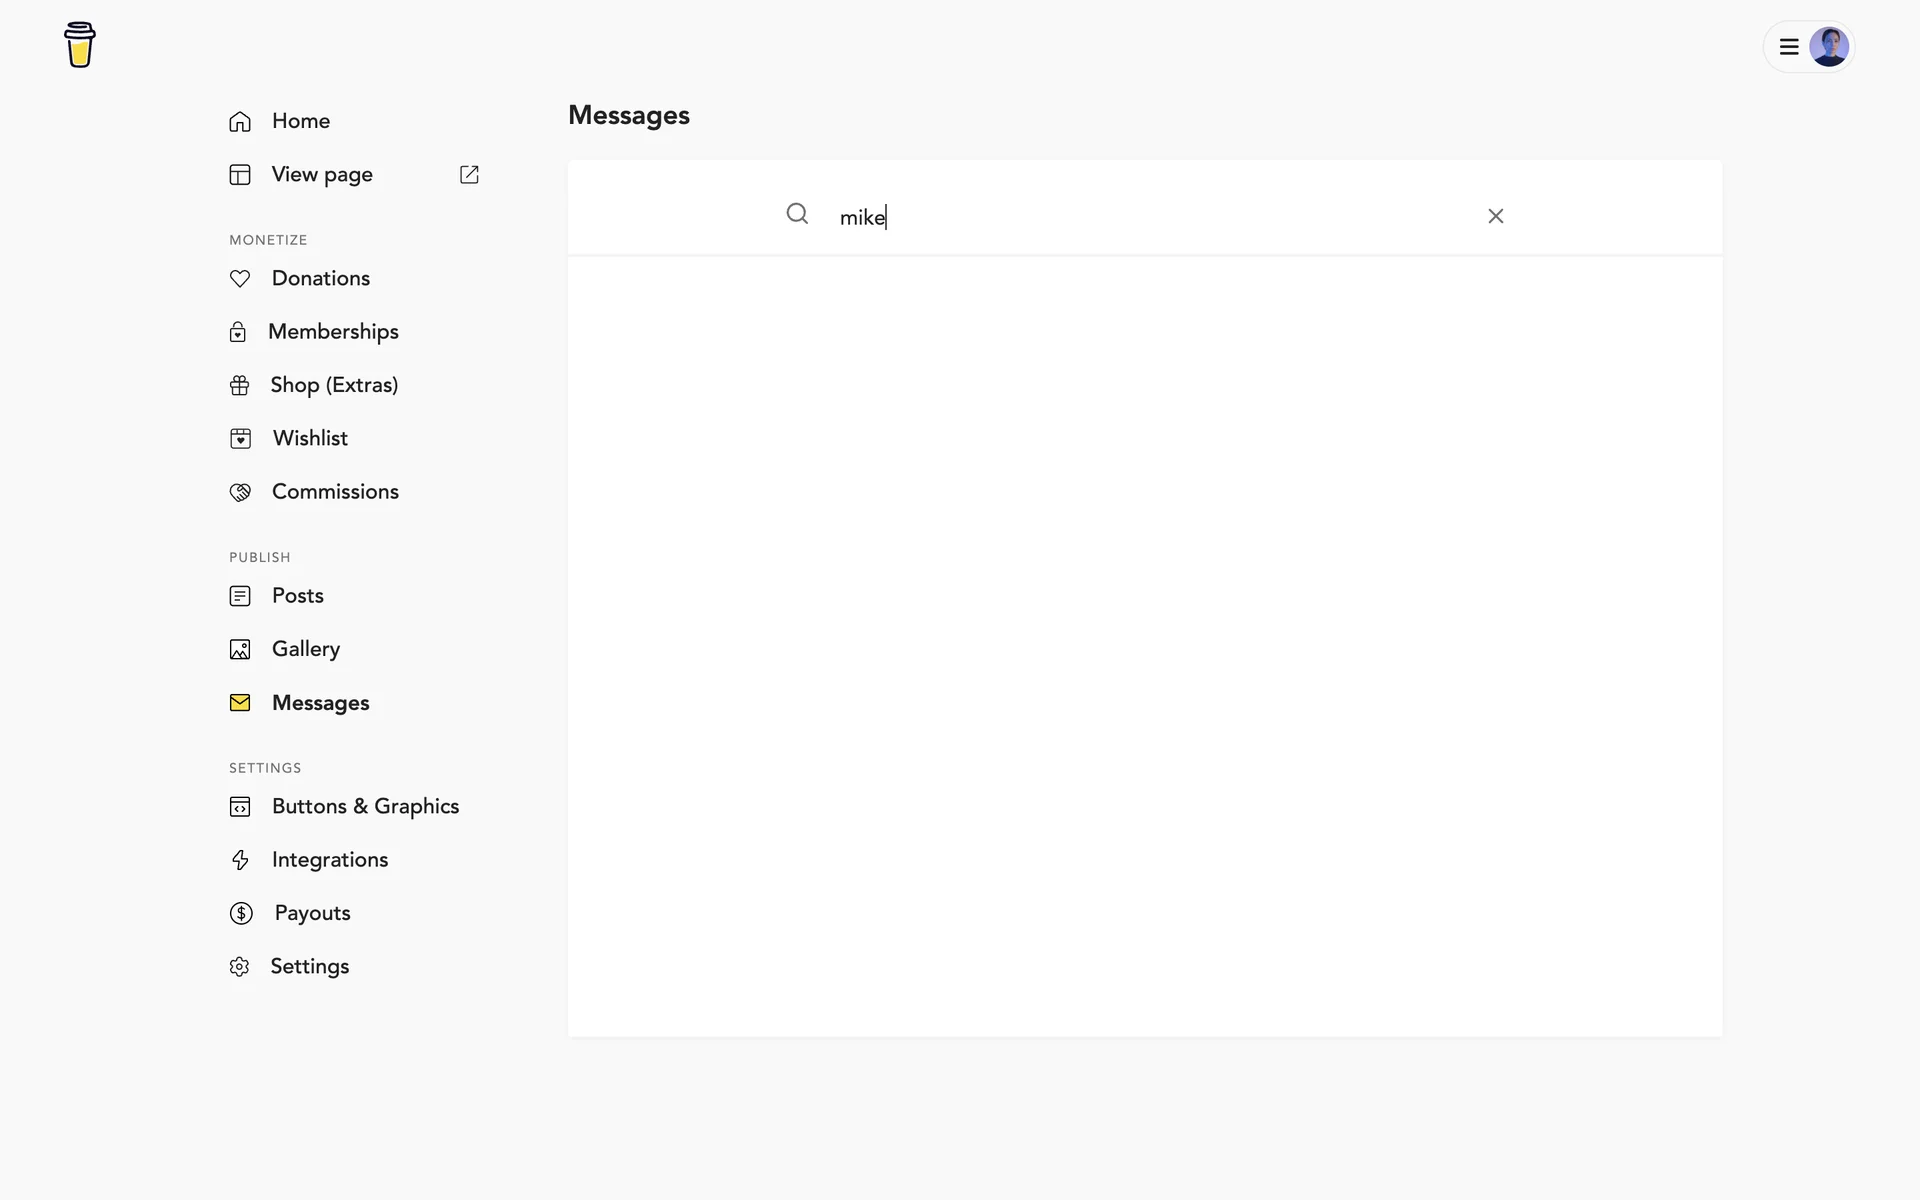The height and width of the screenshot is (1200, 1920).
Task: Click the Payouts dollar icon
Action: (x=241, y=913)
